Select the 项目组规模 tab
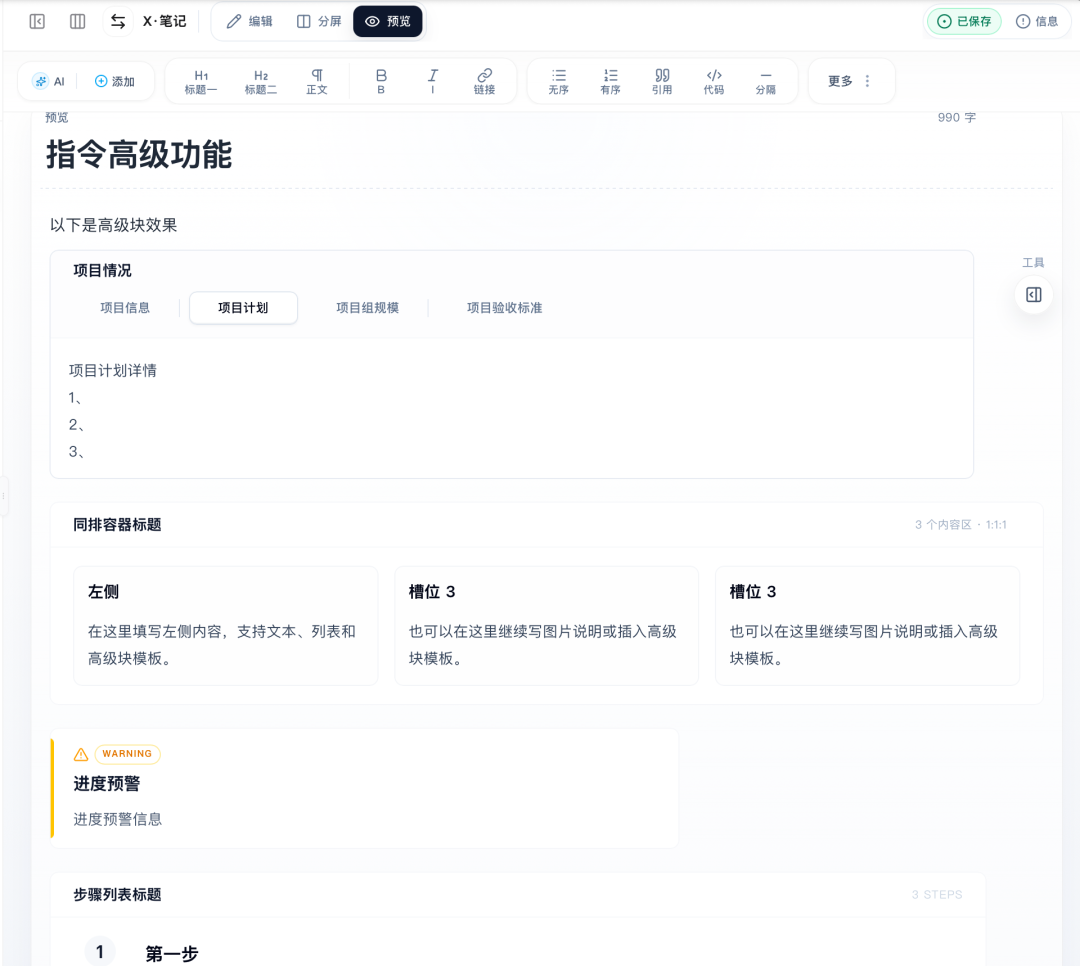The width and height of the screenshot is (1080, 966). [367, 308]
